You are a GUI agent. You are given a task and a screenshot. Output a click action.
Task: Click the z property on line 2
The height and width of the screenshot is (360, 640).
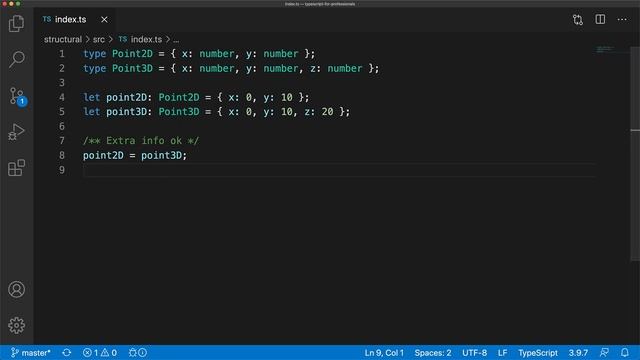[313, 69]
